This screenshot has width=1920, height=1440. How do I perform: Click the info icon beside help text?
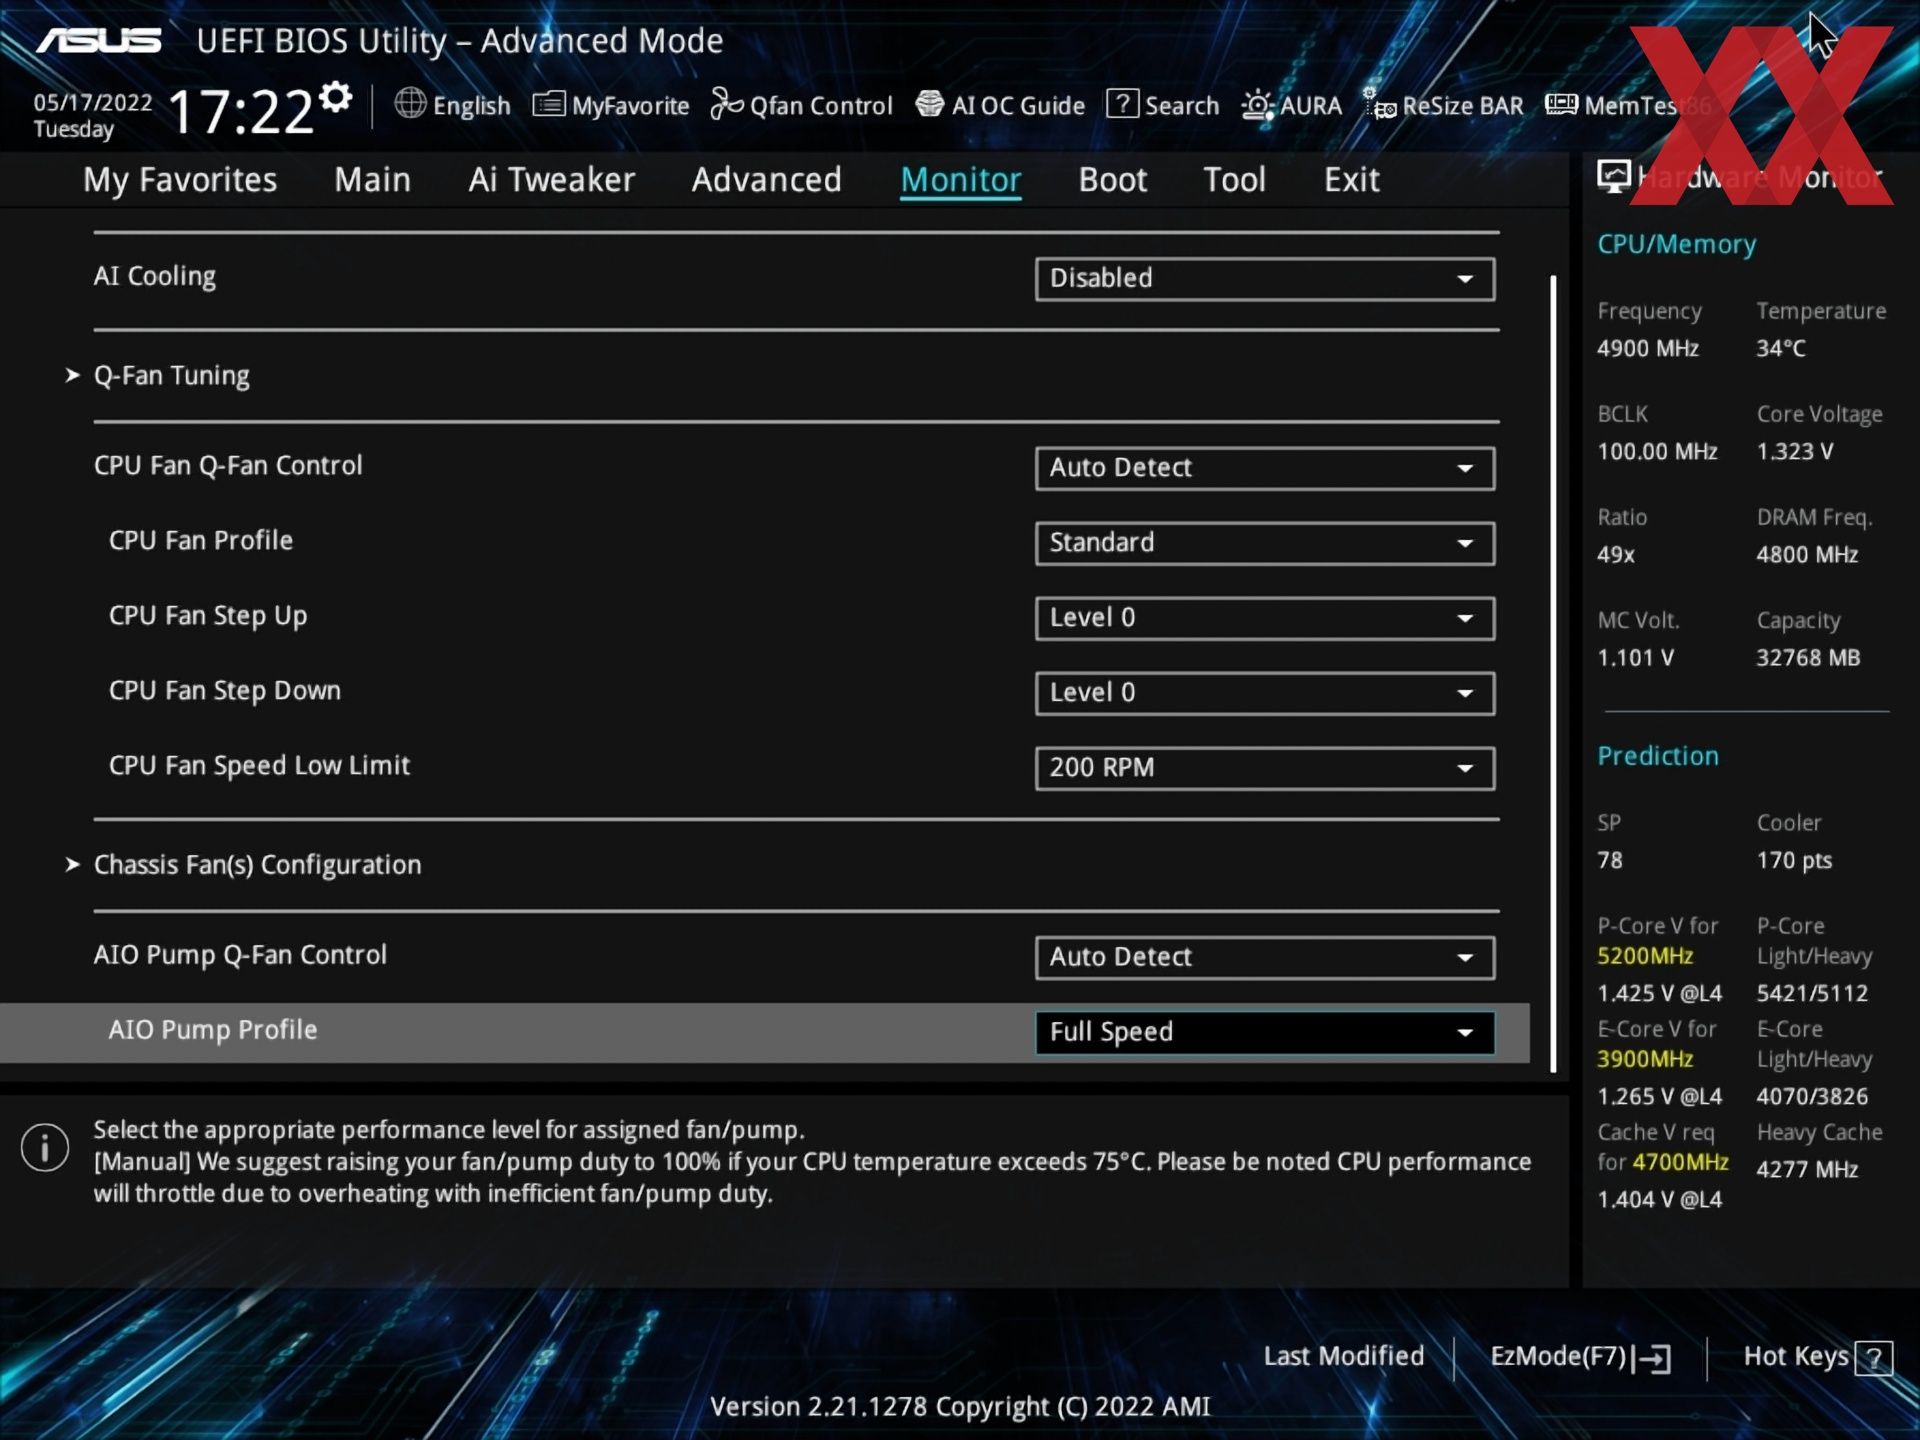[x=45, y=1147]
